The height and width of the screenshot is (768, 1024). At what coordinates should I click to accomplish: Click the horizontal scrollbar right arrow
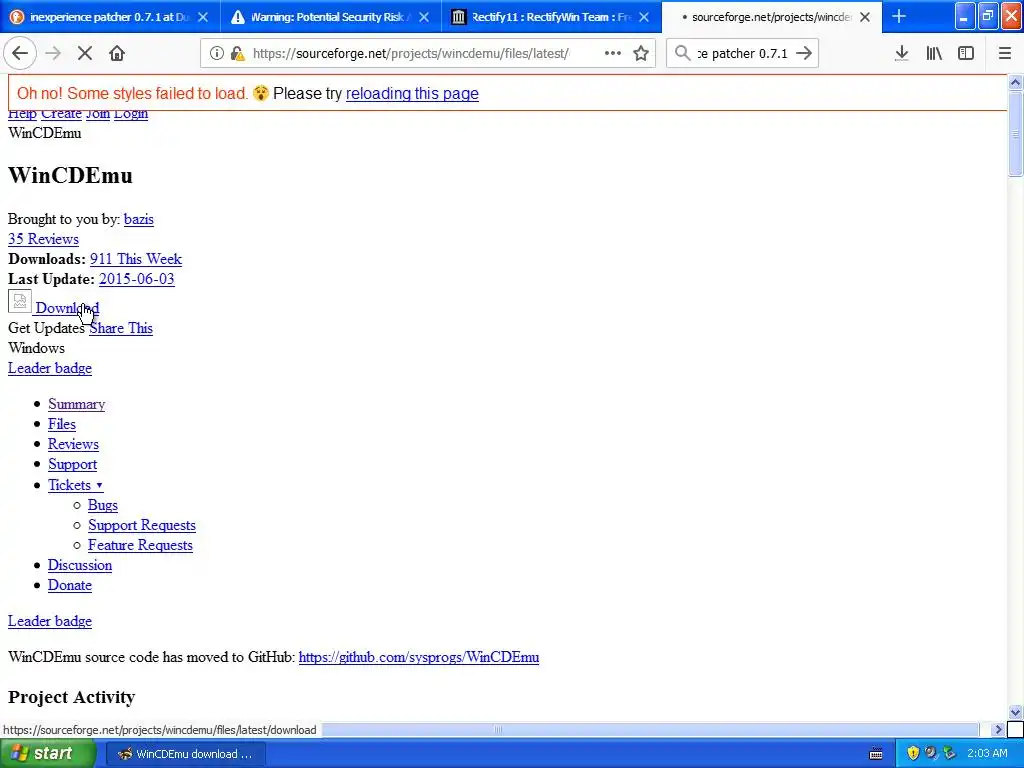coord(998,729)
